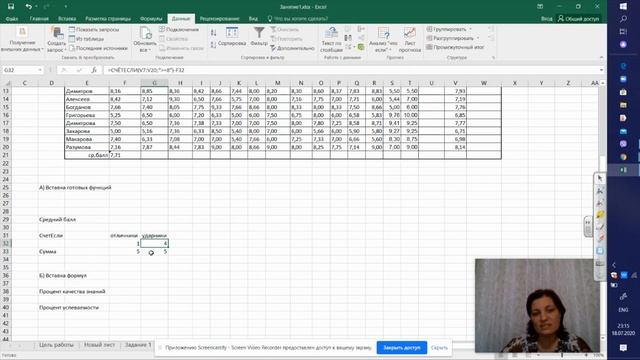The height and width of the screenshot is (360, 640).
Task: Open Анализ 'что если' dropdown
Action: tap(383, 39)
